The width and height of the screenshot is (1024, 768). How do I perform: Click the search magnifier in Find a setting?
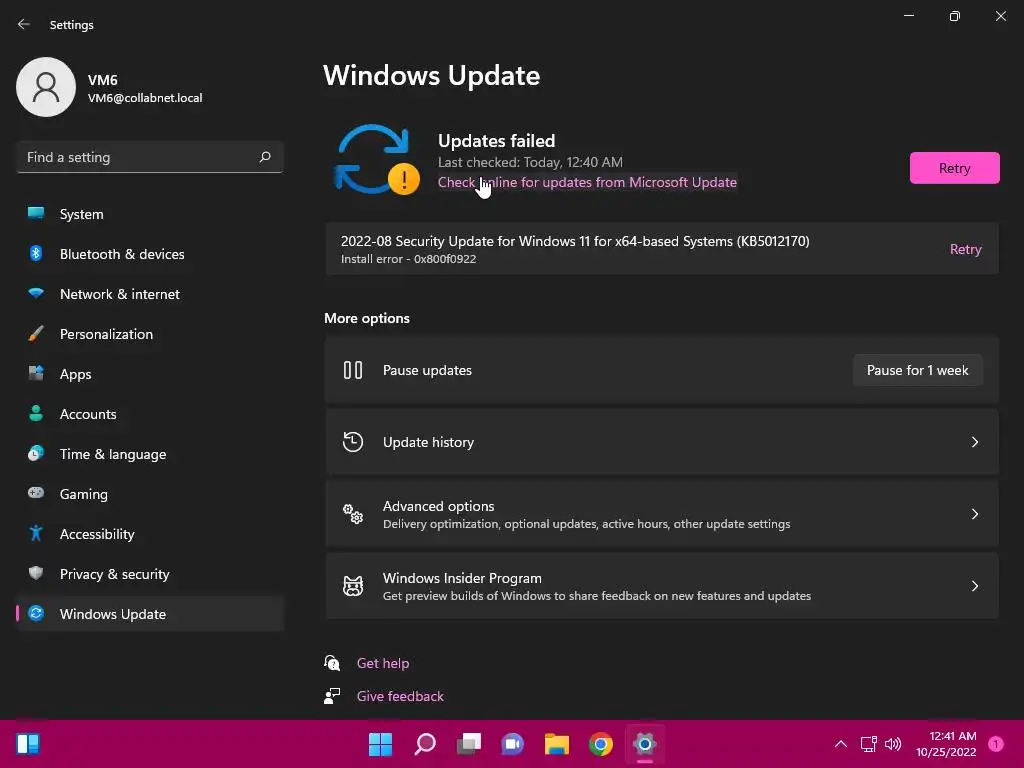click(x=264, y=157)
